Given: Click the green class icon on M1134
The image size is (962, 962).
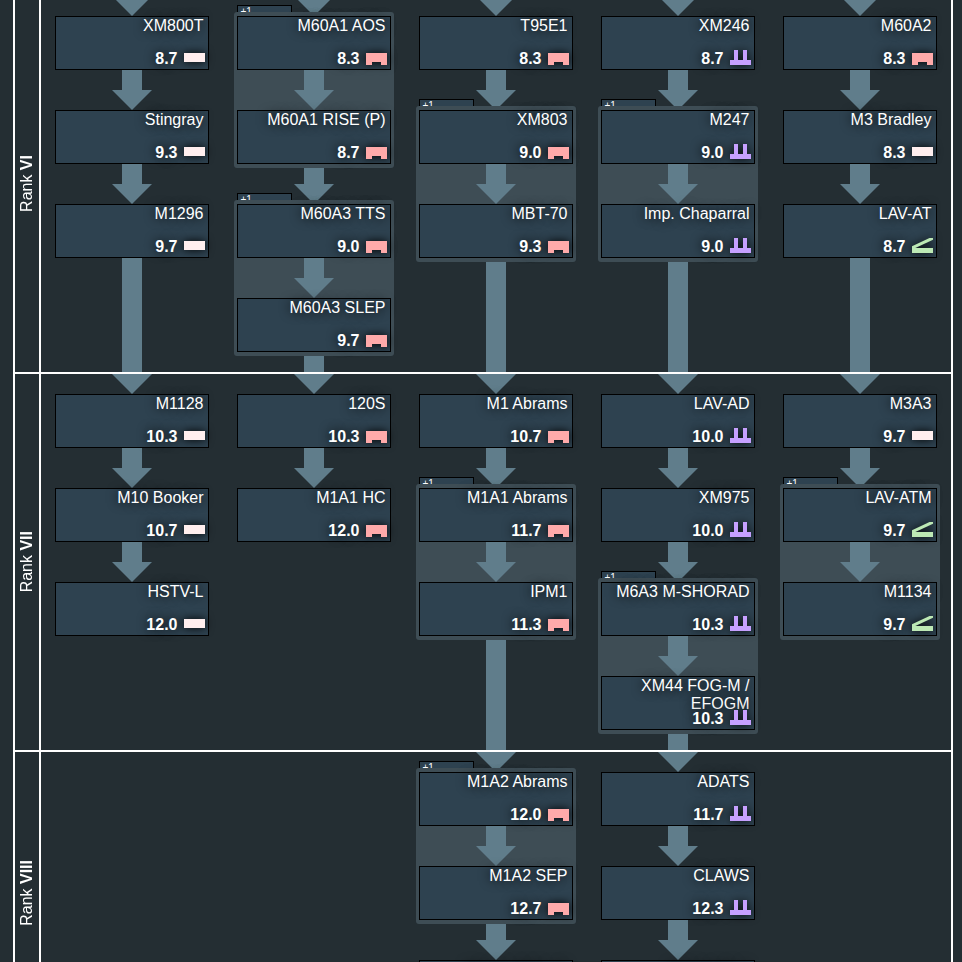Looking at the screenshot, I should 922,625.
